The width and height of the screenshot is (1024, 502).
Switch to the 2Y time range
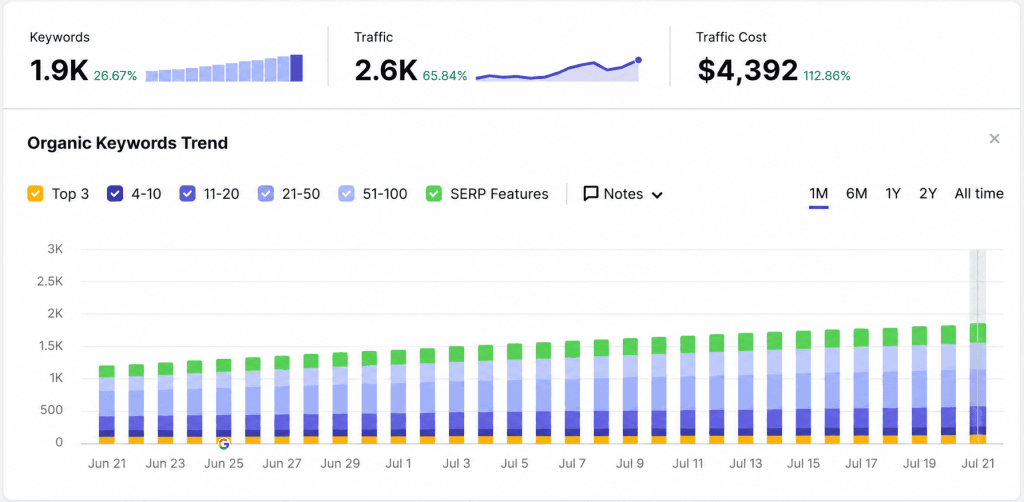point(928,194)
